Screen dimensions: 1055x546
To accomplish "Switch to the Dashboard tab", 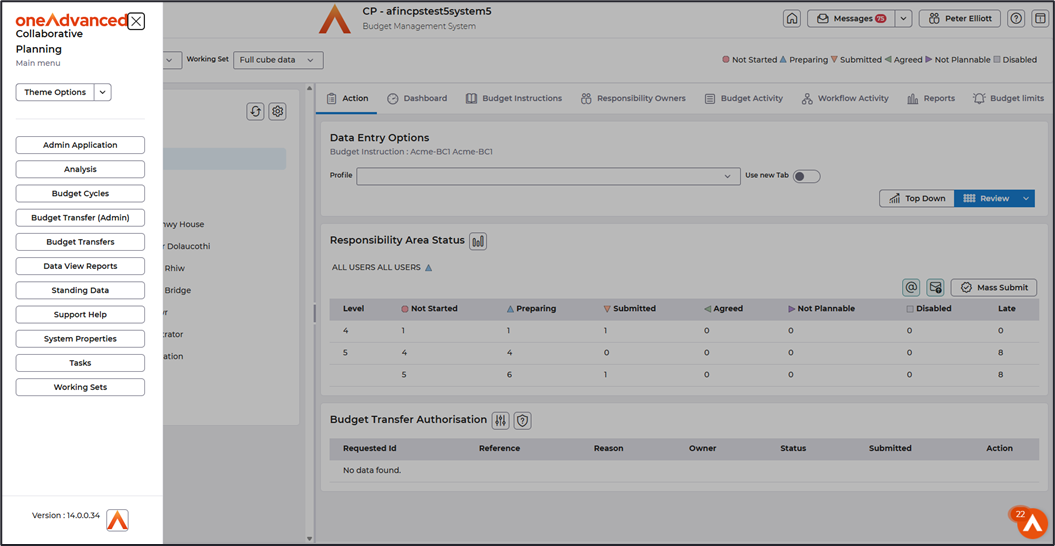I will click(x=417, y=99).
